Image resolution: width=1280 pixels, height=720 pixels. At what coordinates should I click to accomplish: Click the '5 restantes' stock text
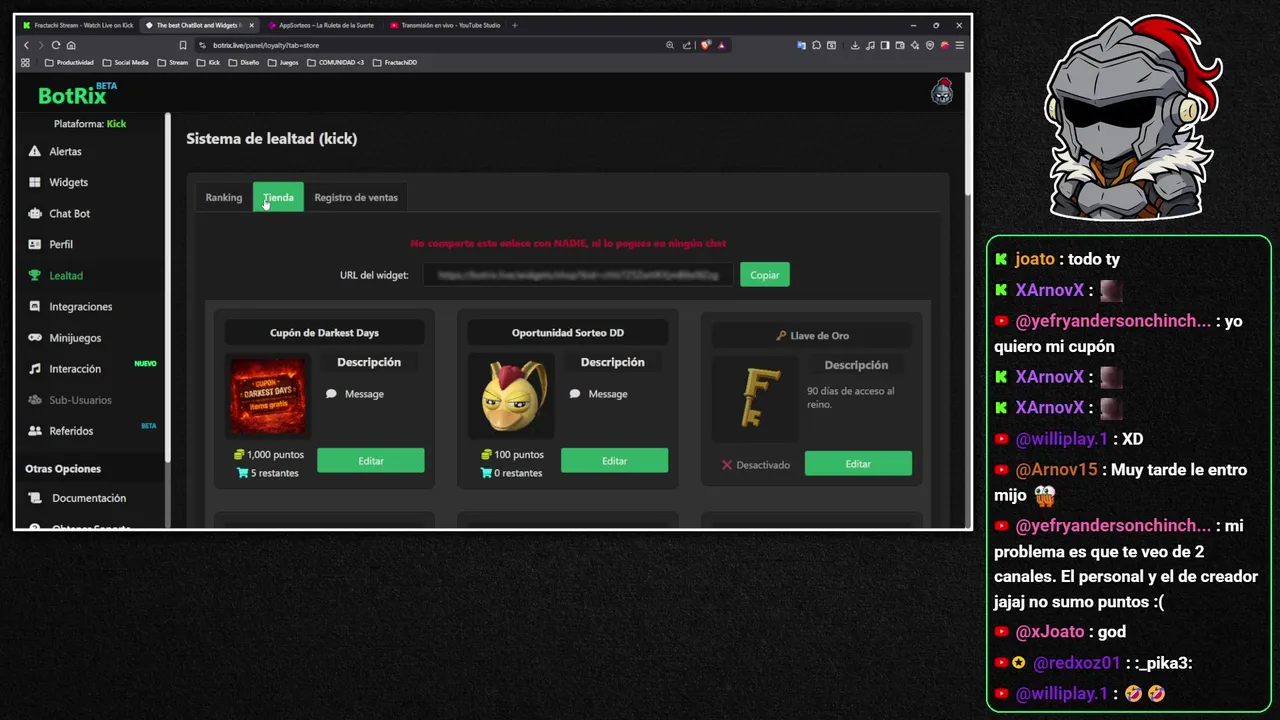[274, 472]
